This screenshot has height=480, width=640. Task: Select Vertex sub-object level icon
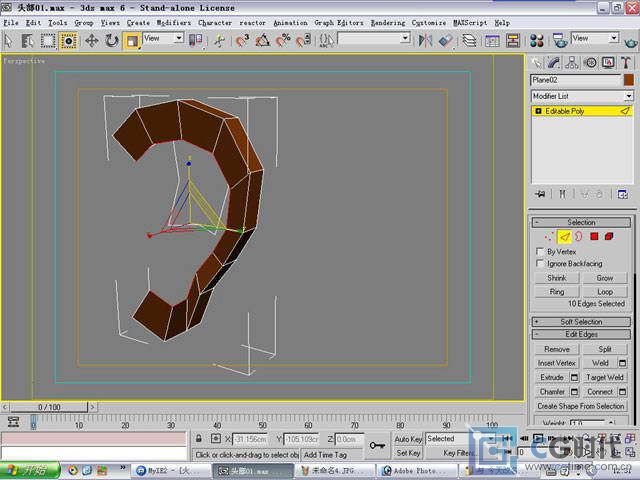[x=548, y=236]
